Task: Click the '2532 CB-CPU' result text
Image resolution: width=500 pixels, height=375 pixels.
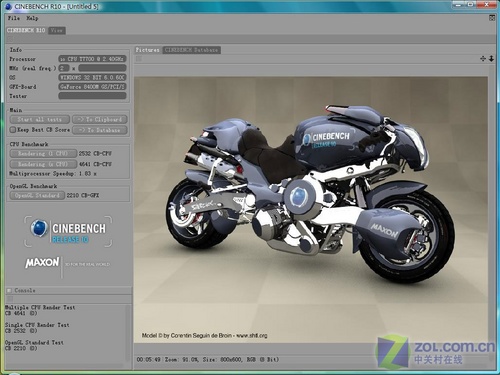Action: point(95,154)
